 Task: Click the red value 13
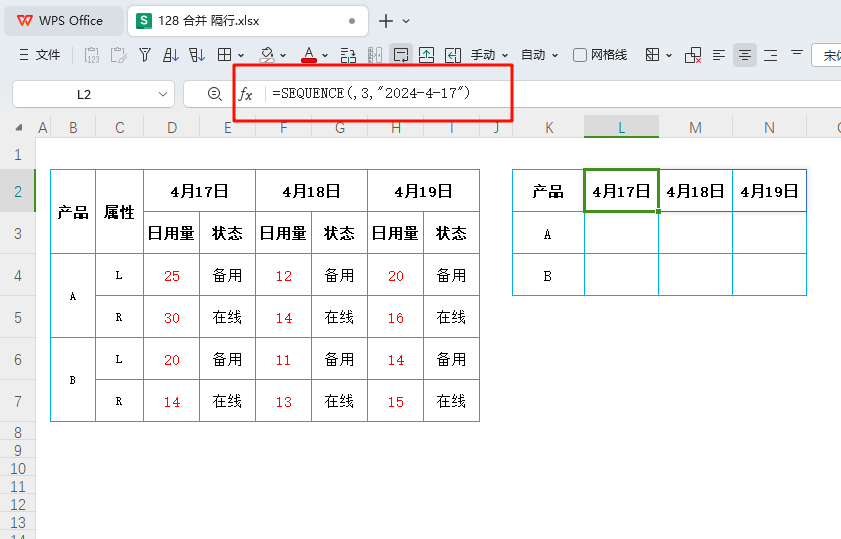[x=284, y=402]
